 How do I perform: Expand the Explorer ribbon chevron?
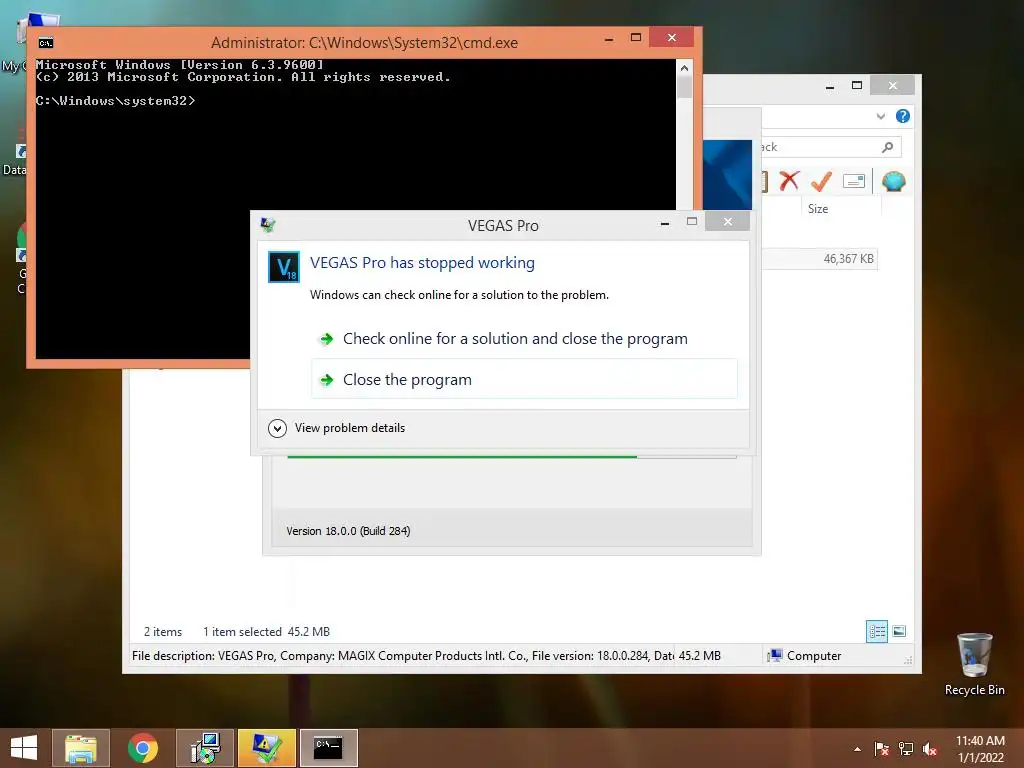(x=880, y=116)
